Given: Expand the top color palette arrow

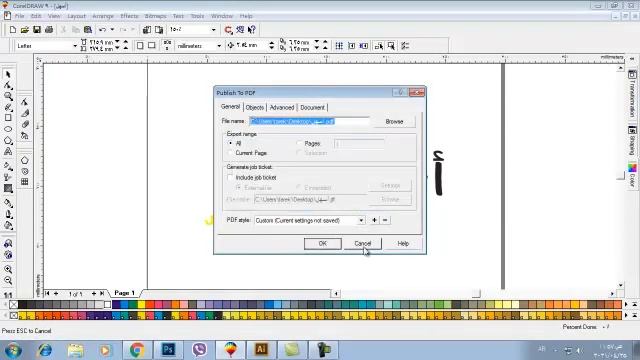Looking at the screenshot, I should [x=634, y=304].
